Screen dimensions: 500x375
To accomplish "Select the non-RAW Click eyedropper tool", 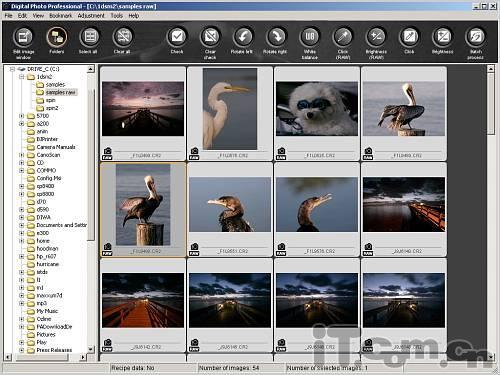I will (x=409, y=37).
